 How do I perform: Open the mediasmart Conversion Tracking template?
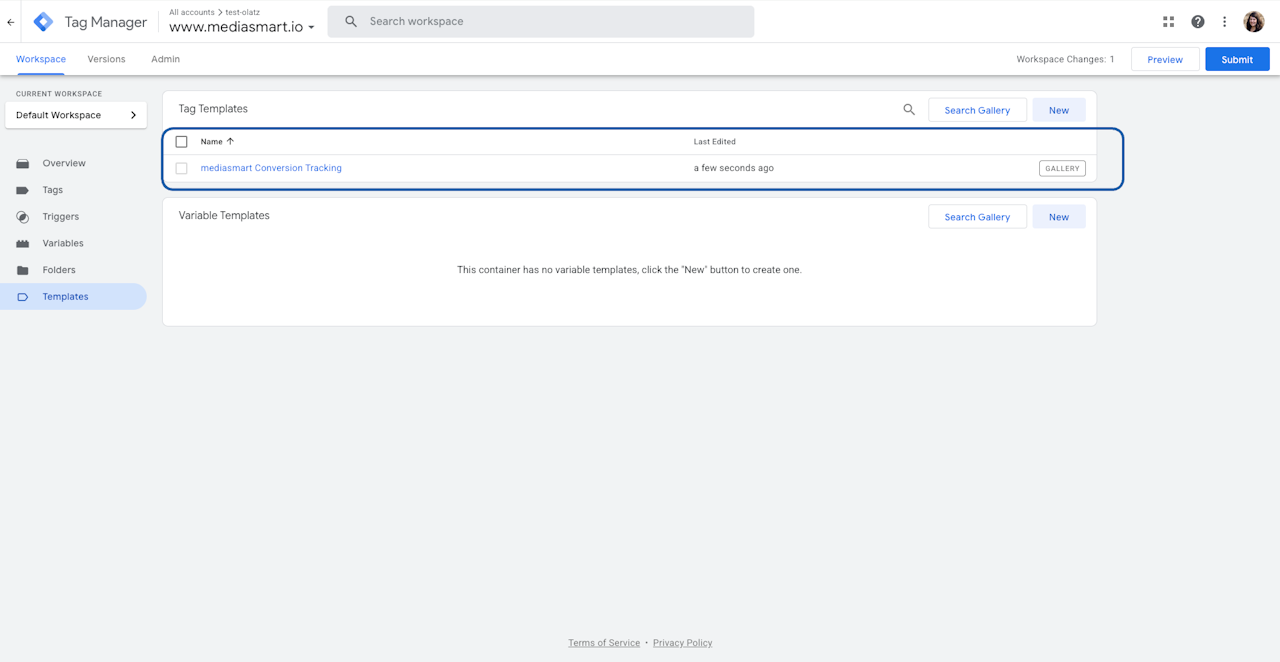[x=271, y=168]
